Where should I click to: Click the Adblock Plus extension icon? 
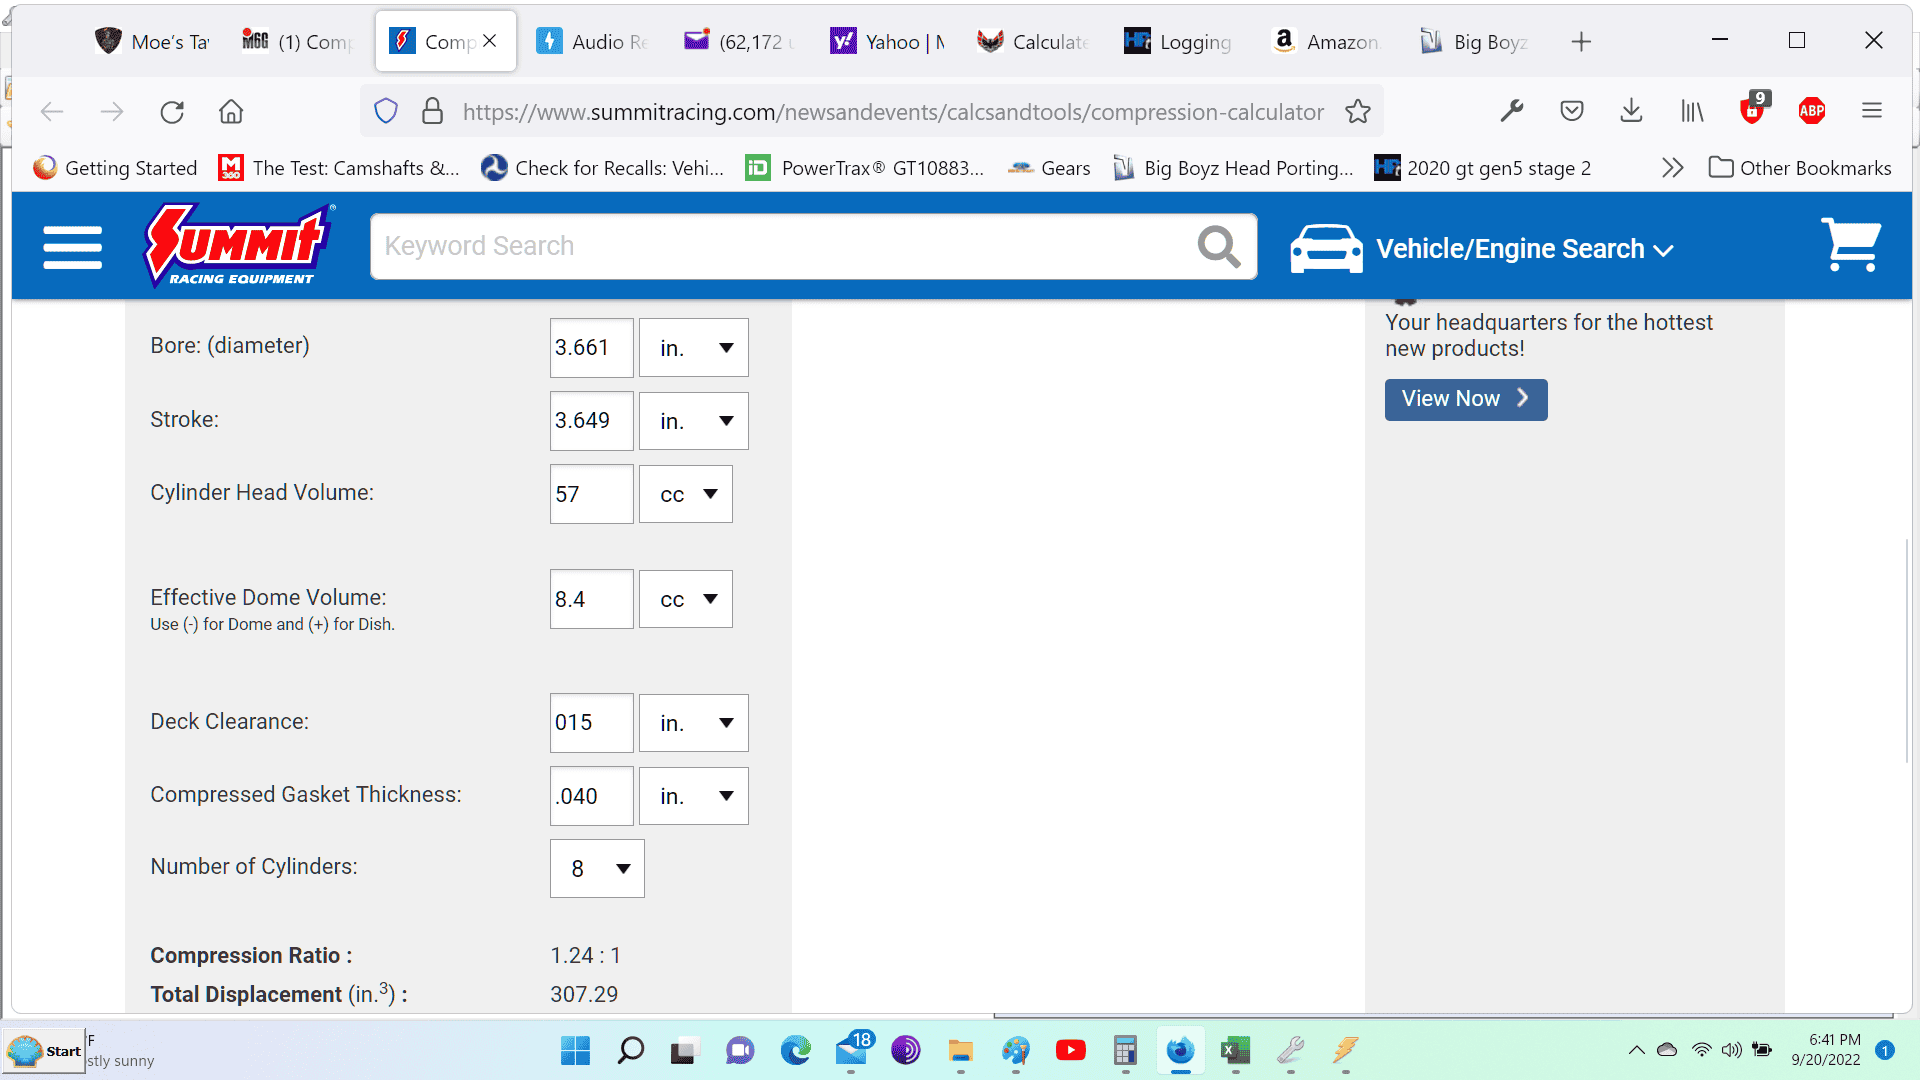[1811, 111]
